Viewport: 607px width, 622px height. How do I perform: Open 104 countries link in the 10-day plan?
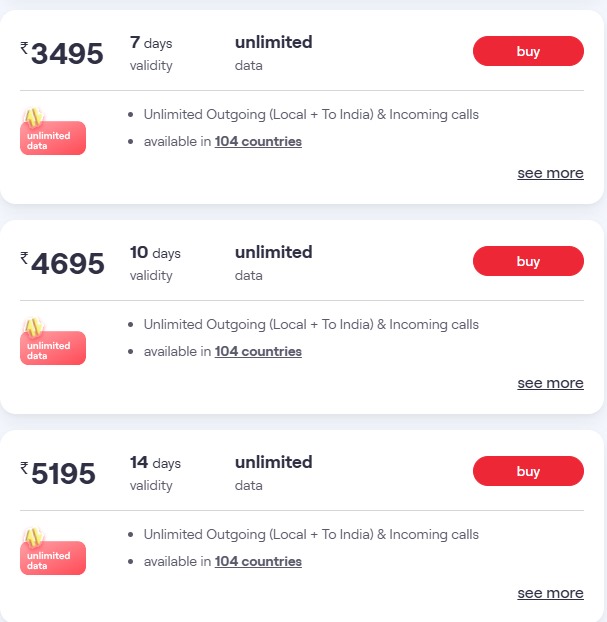point(258,351)
